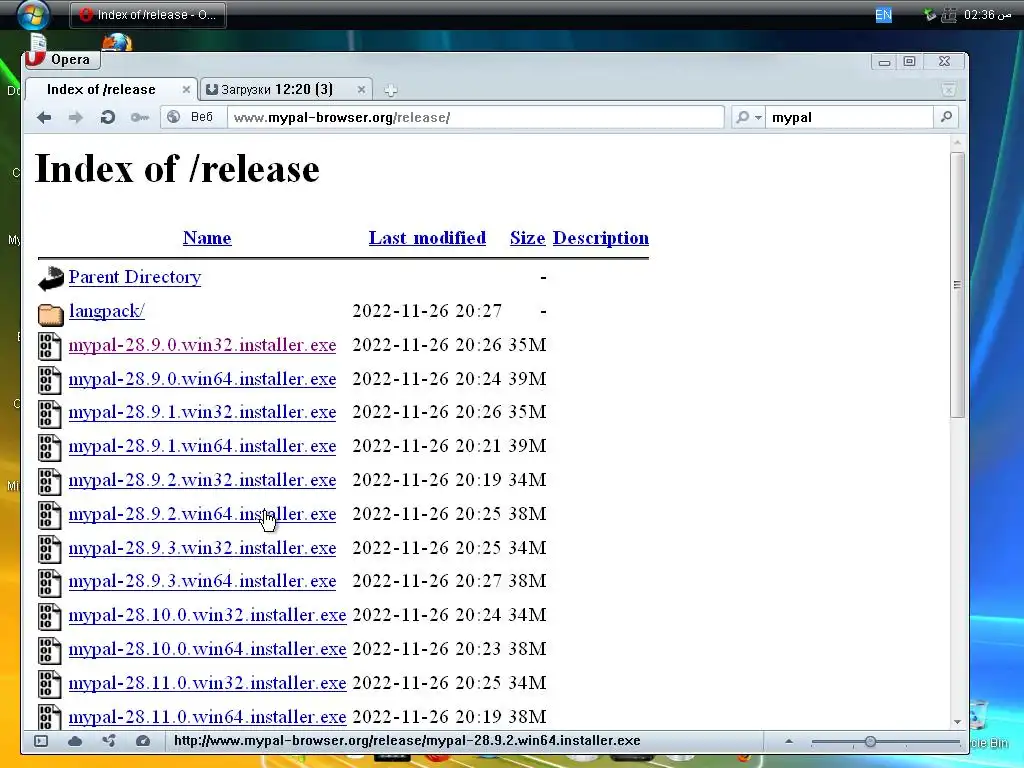Screen dimensions: 1024x768
Task: Reload the page with the refresh icon
Action: (x=108, y=118)
